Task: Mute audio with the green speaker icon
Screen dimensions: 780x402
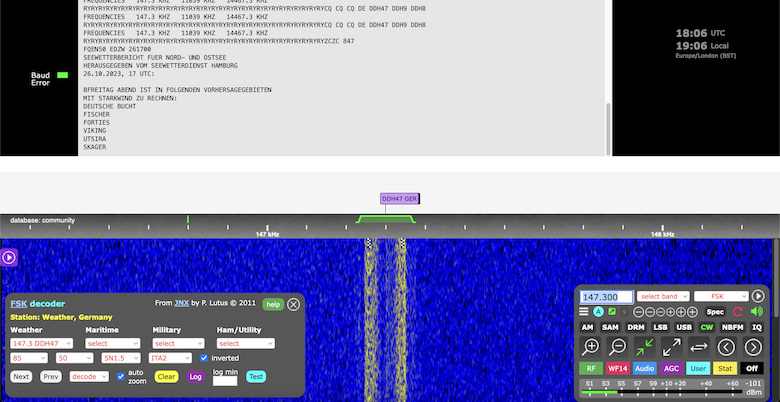Action: (x=757, y=312)
